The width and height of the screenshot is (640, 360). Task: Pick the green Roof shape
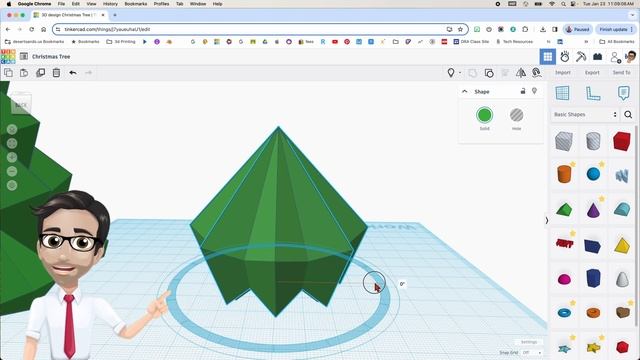click(564, 210)
